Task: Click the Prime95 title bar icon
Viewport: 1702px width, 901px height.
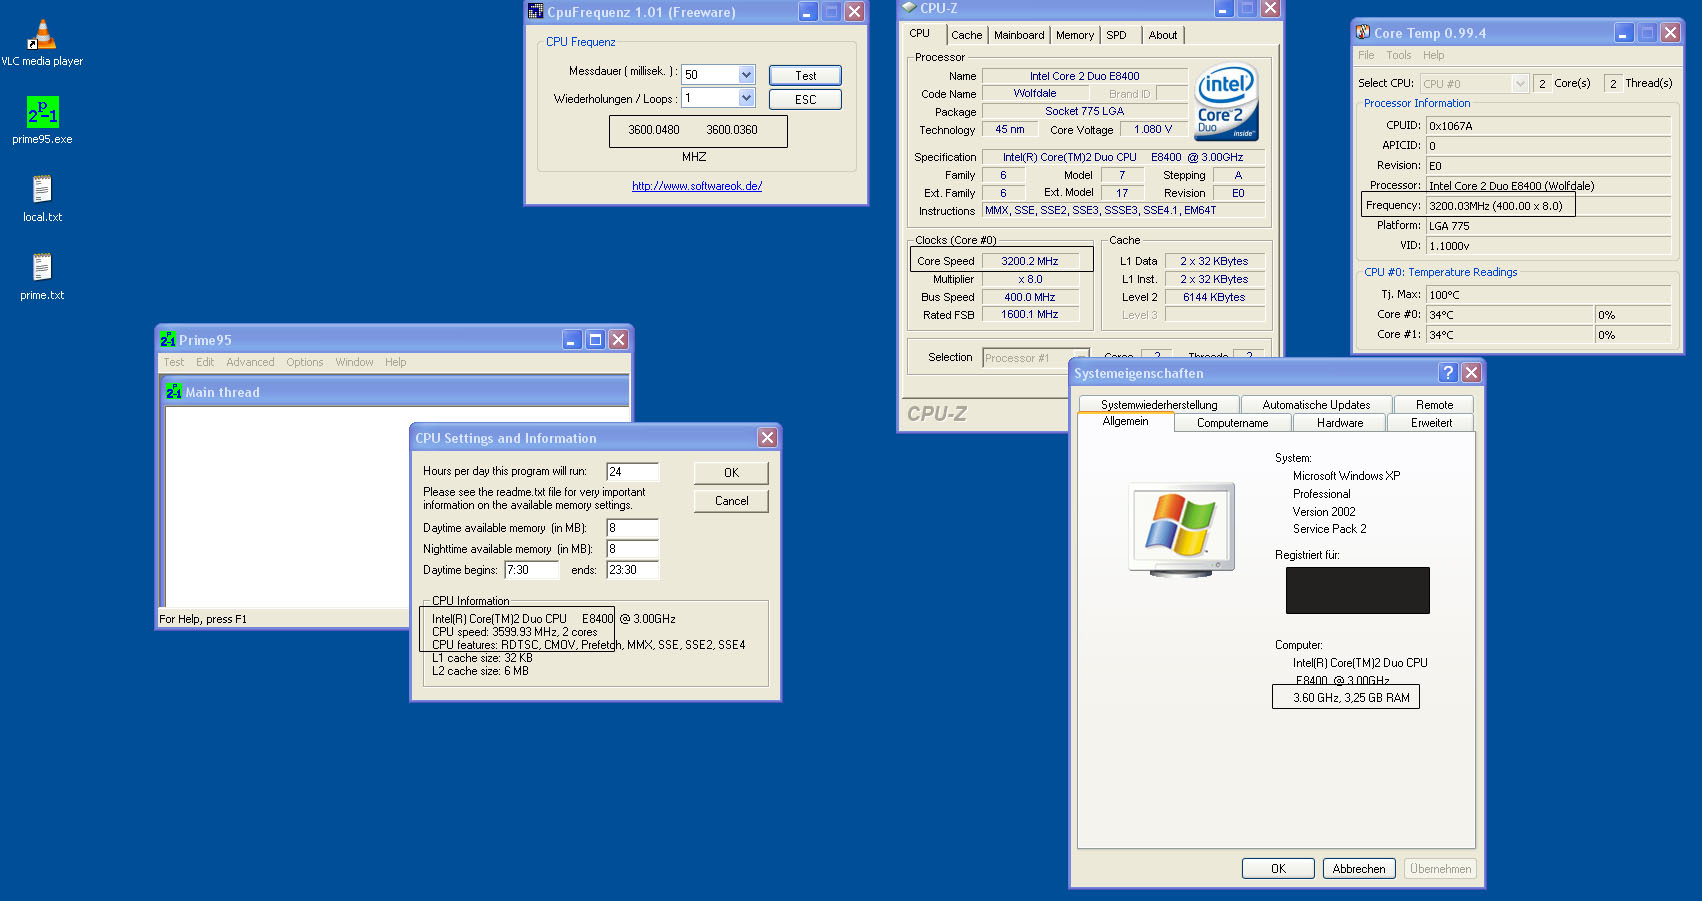Action: coord(168,340)
